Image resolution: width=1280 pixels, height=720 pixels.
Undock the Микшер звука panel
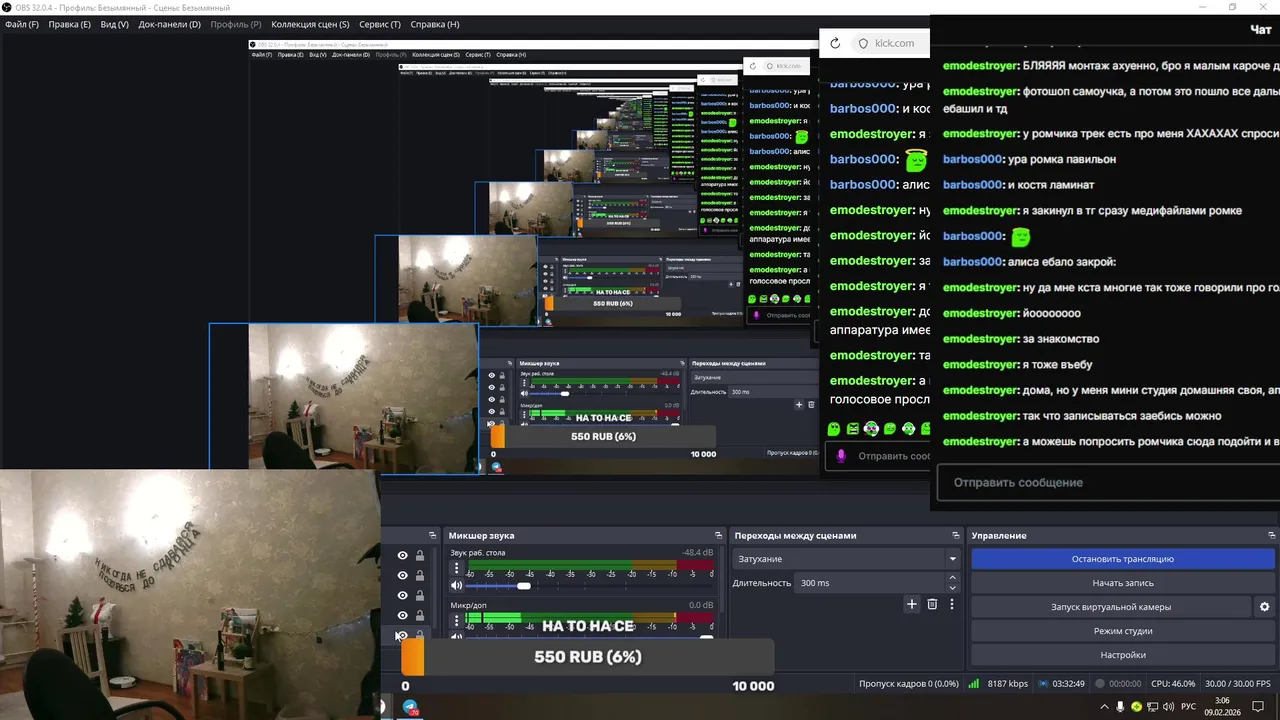718,536
